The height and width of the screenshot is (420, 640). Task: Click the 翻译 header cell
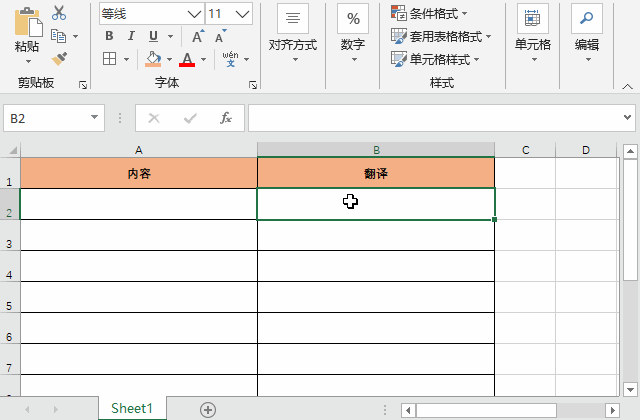click(x=376, y=173)
